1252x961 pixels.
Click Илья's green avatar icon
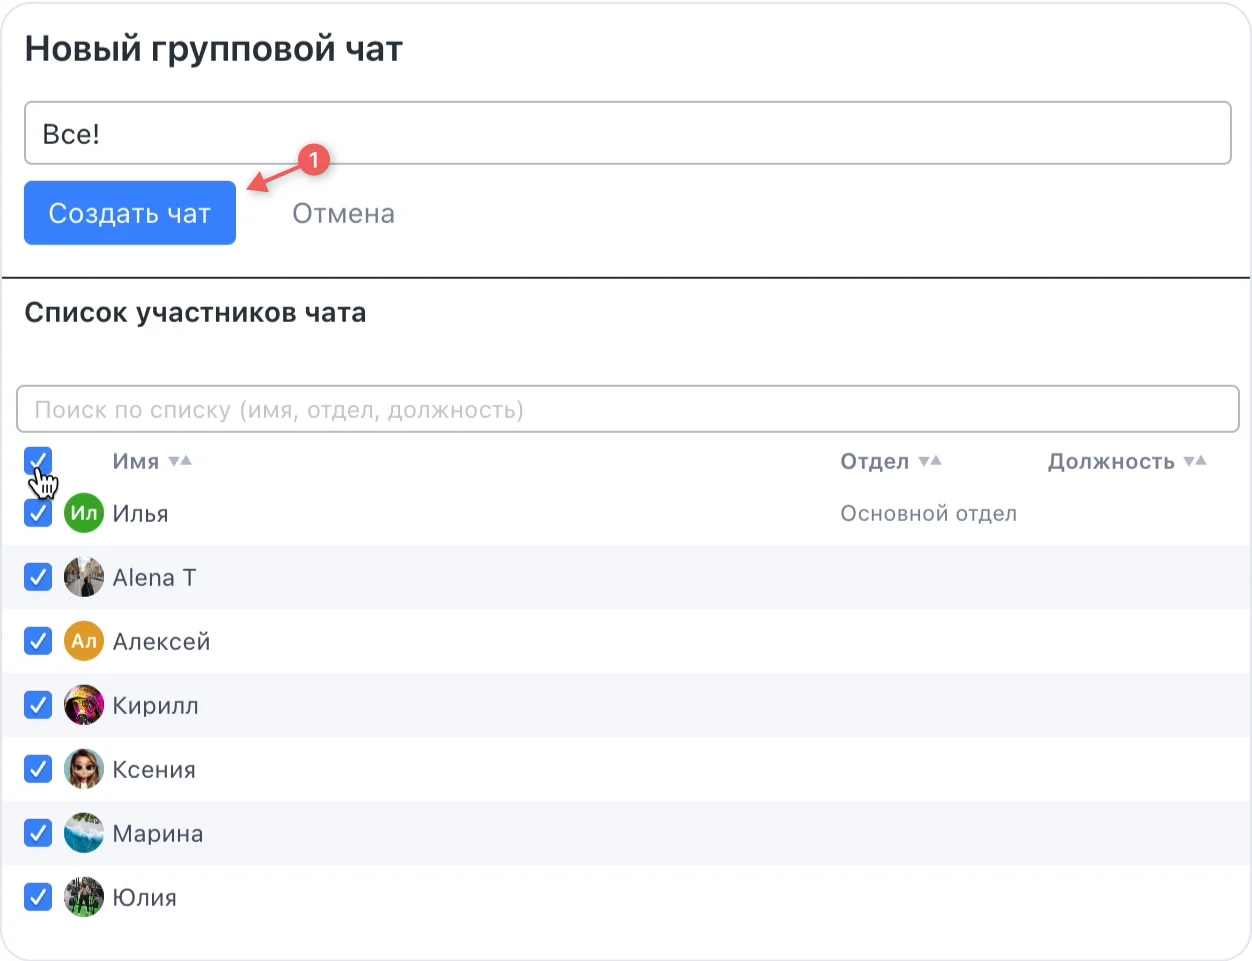[x=84, y=513]
